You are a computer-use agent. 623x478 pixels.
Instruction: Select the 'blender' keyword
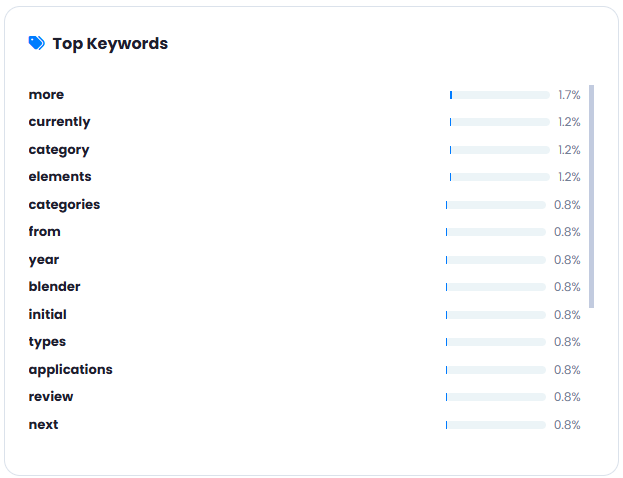[54, 286]
